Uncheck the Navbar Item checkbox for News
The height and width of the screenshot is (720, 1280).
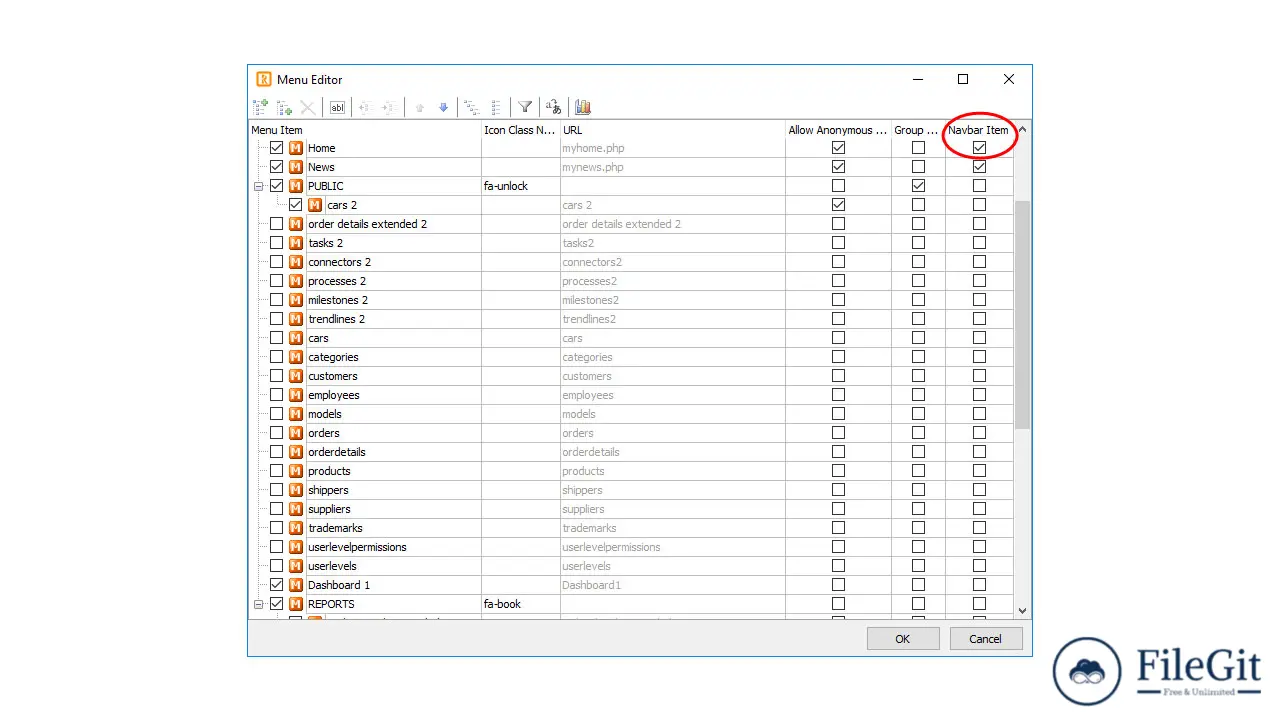(x=979, y=167)
